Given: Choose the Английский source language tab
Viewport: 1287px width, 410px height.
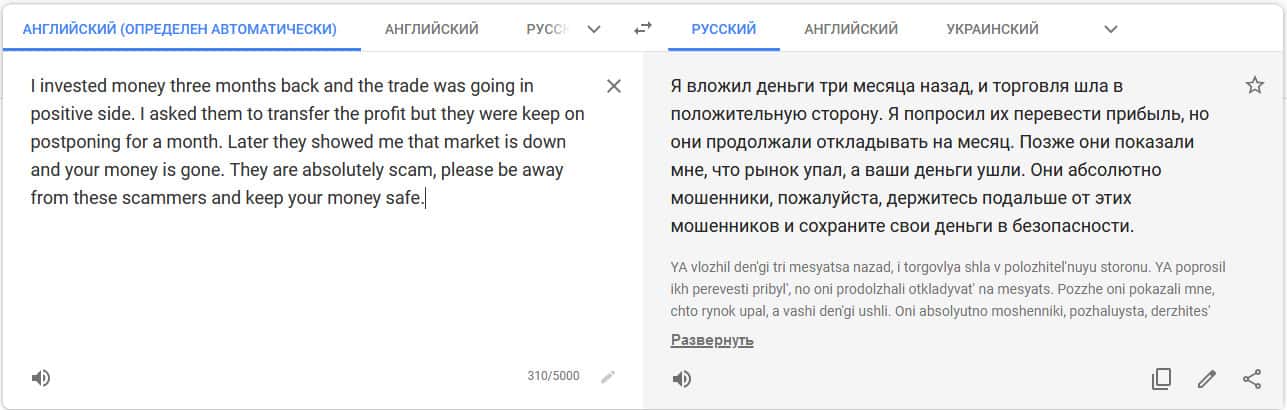Looking at the screenshot, I should tap(432, 29).
